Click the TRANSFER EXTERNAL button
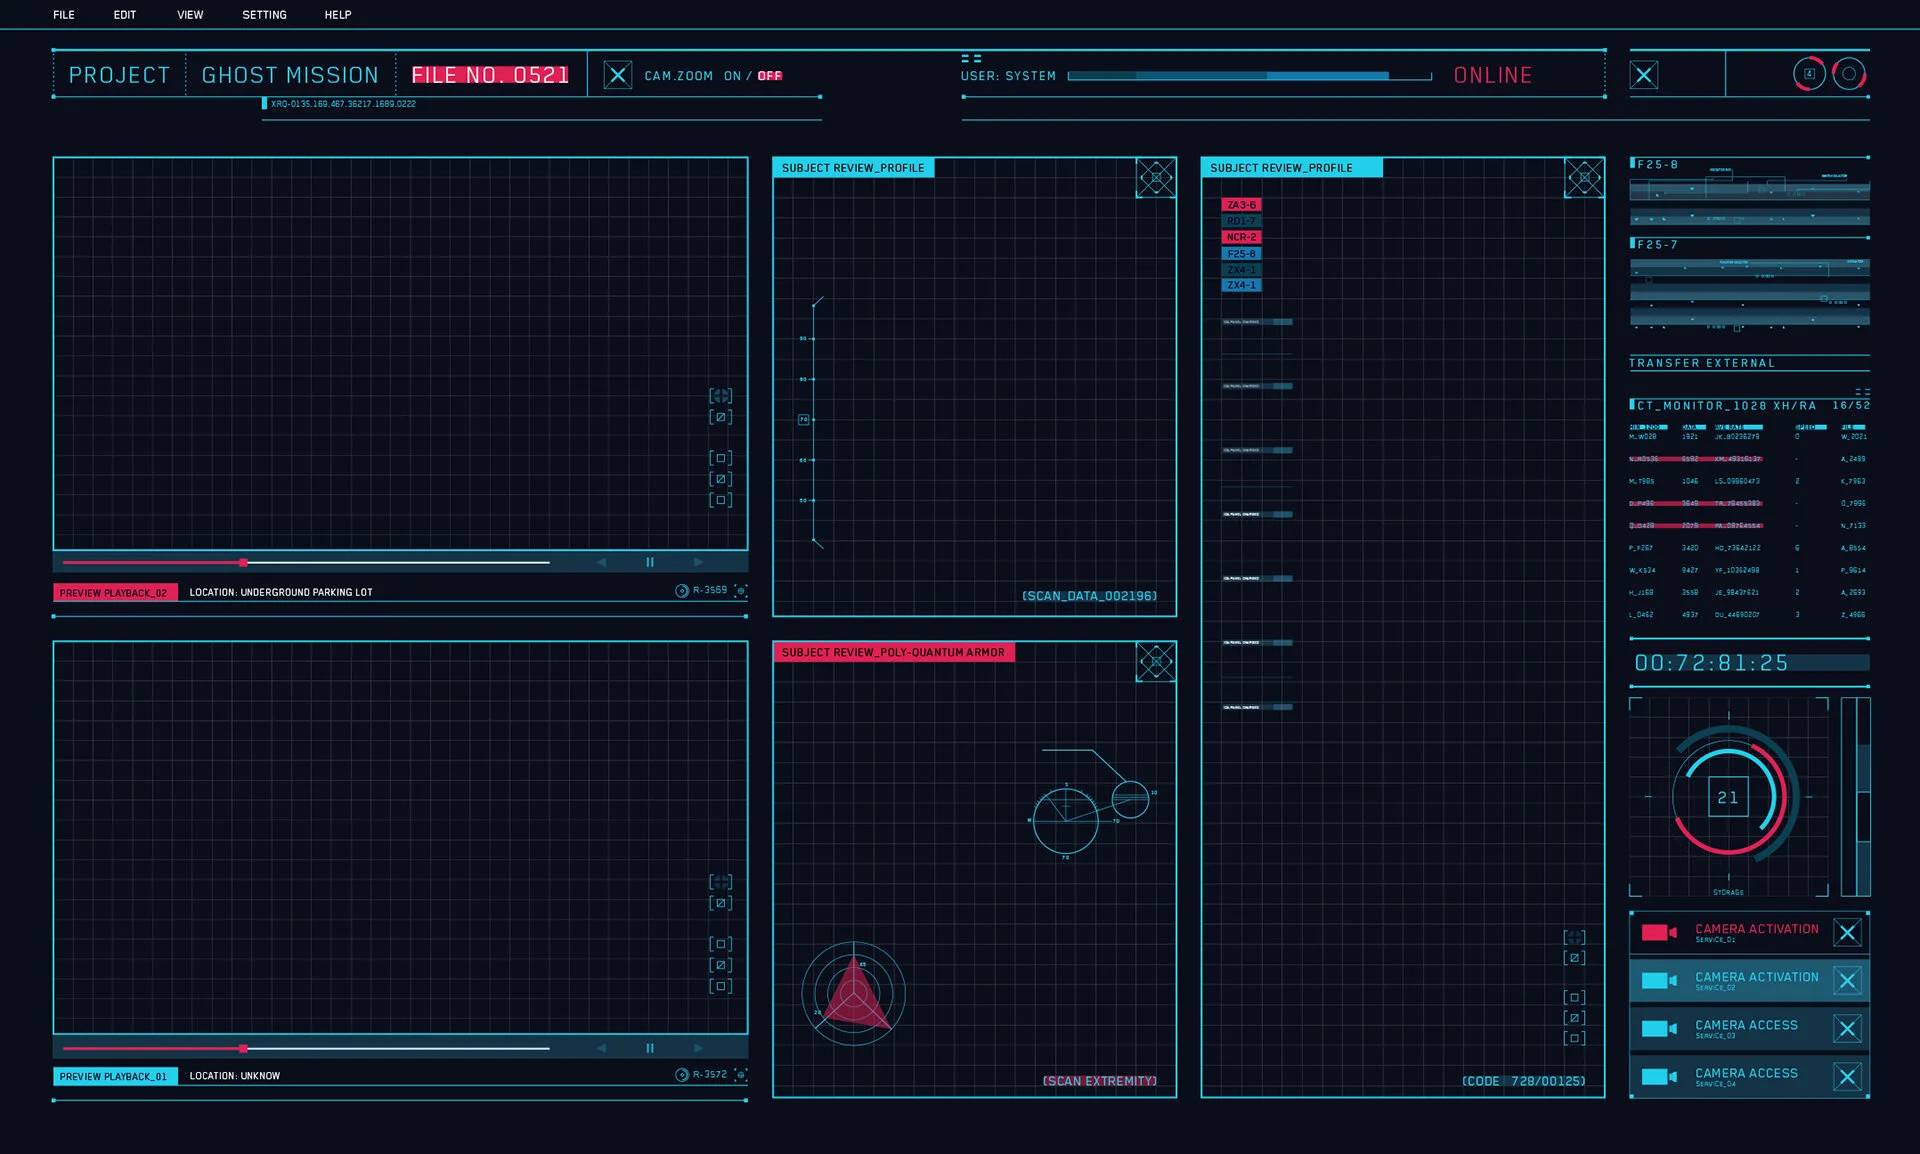The image size is (1920, 1154). (x=1701, y=363)
